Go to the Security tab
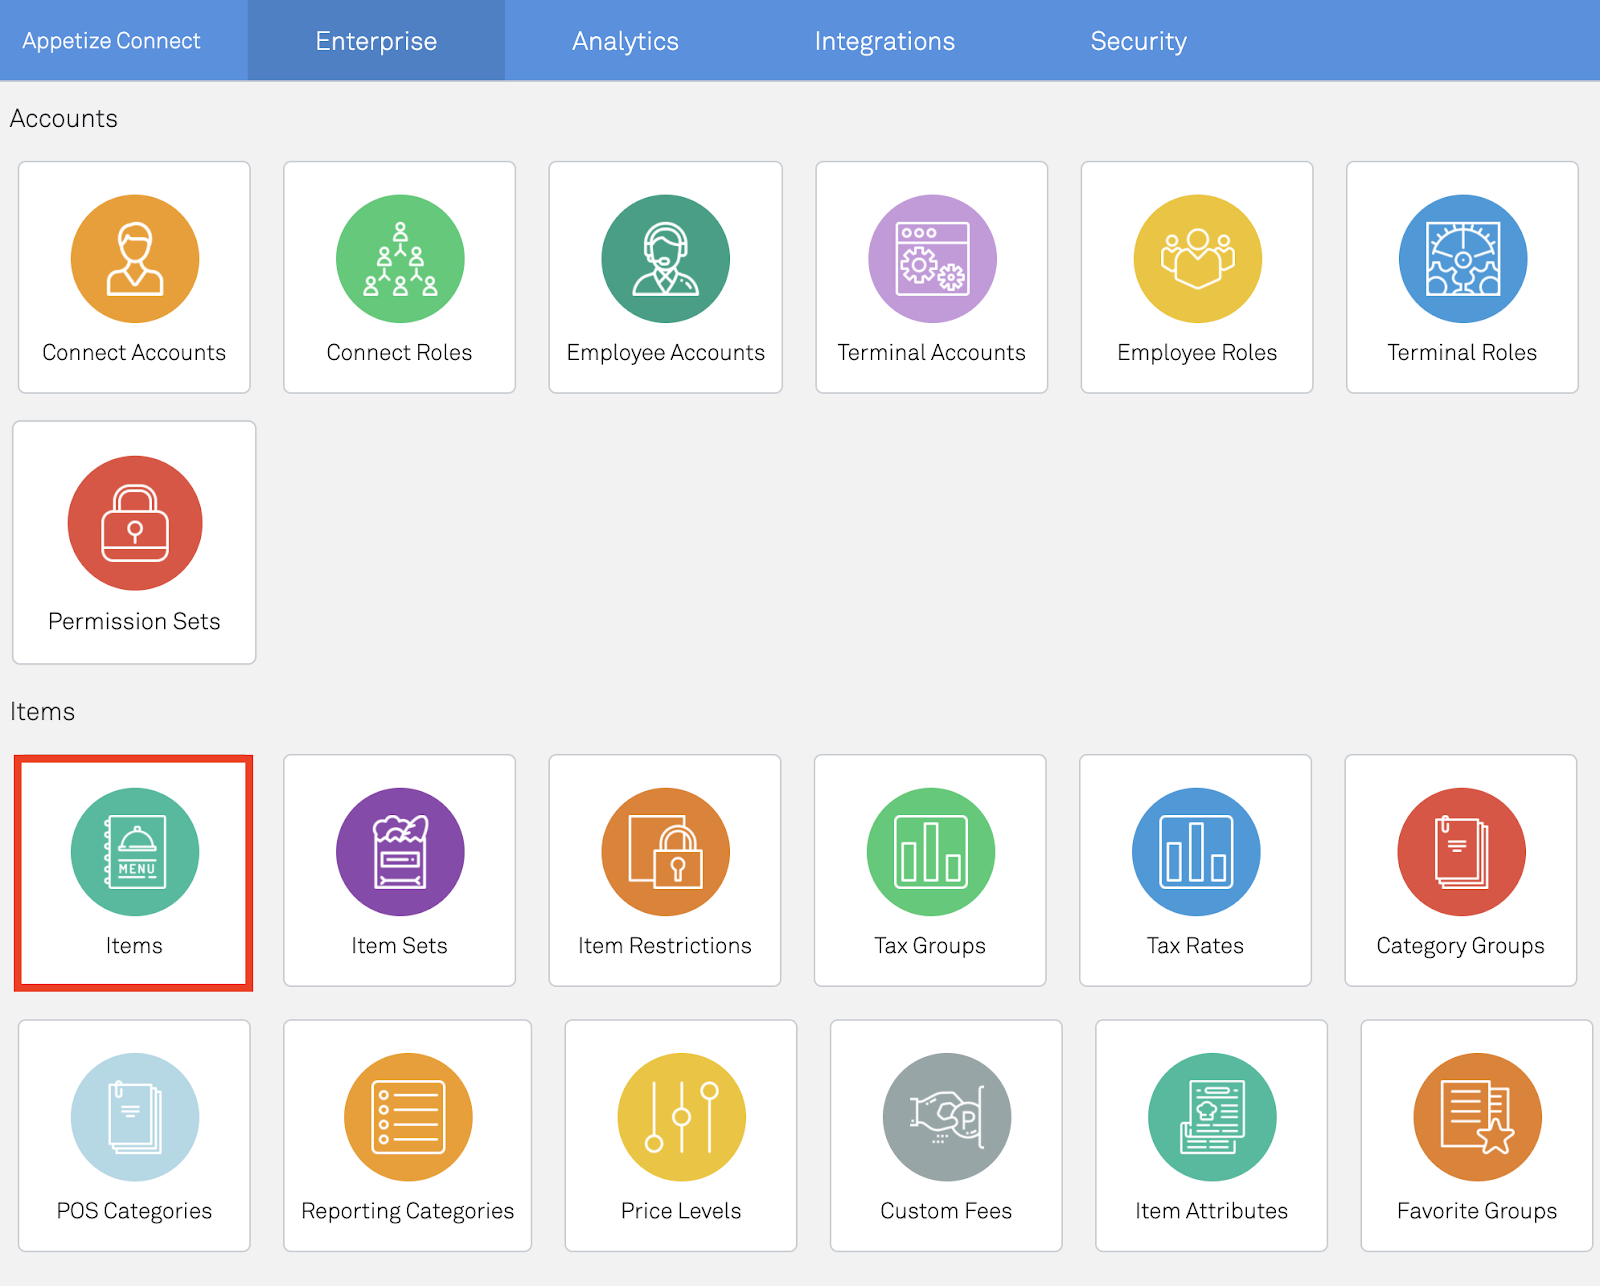Screen dimensions: 1600x1286 tap(1138, 41)
